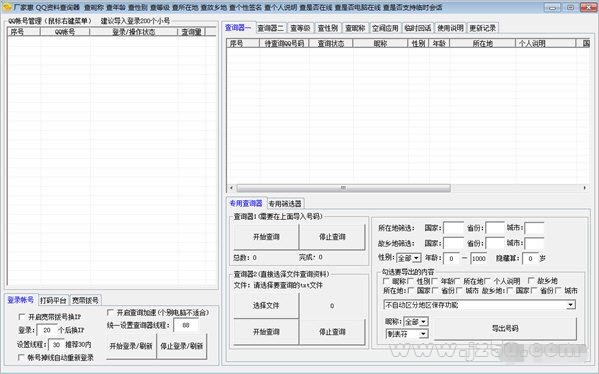Check 年龄 in export content options
Viewport: 599px width, 374px height.
click(434, 281)
